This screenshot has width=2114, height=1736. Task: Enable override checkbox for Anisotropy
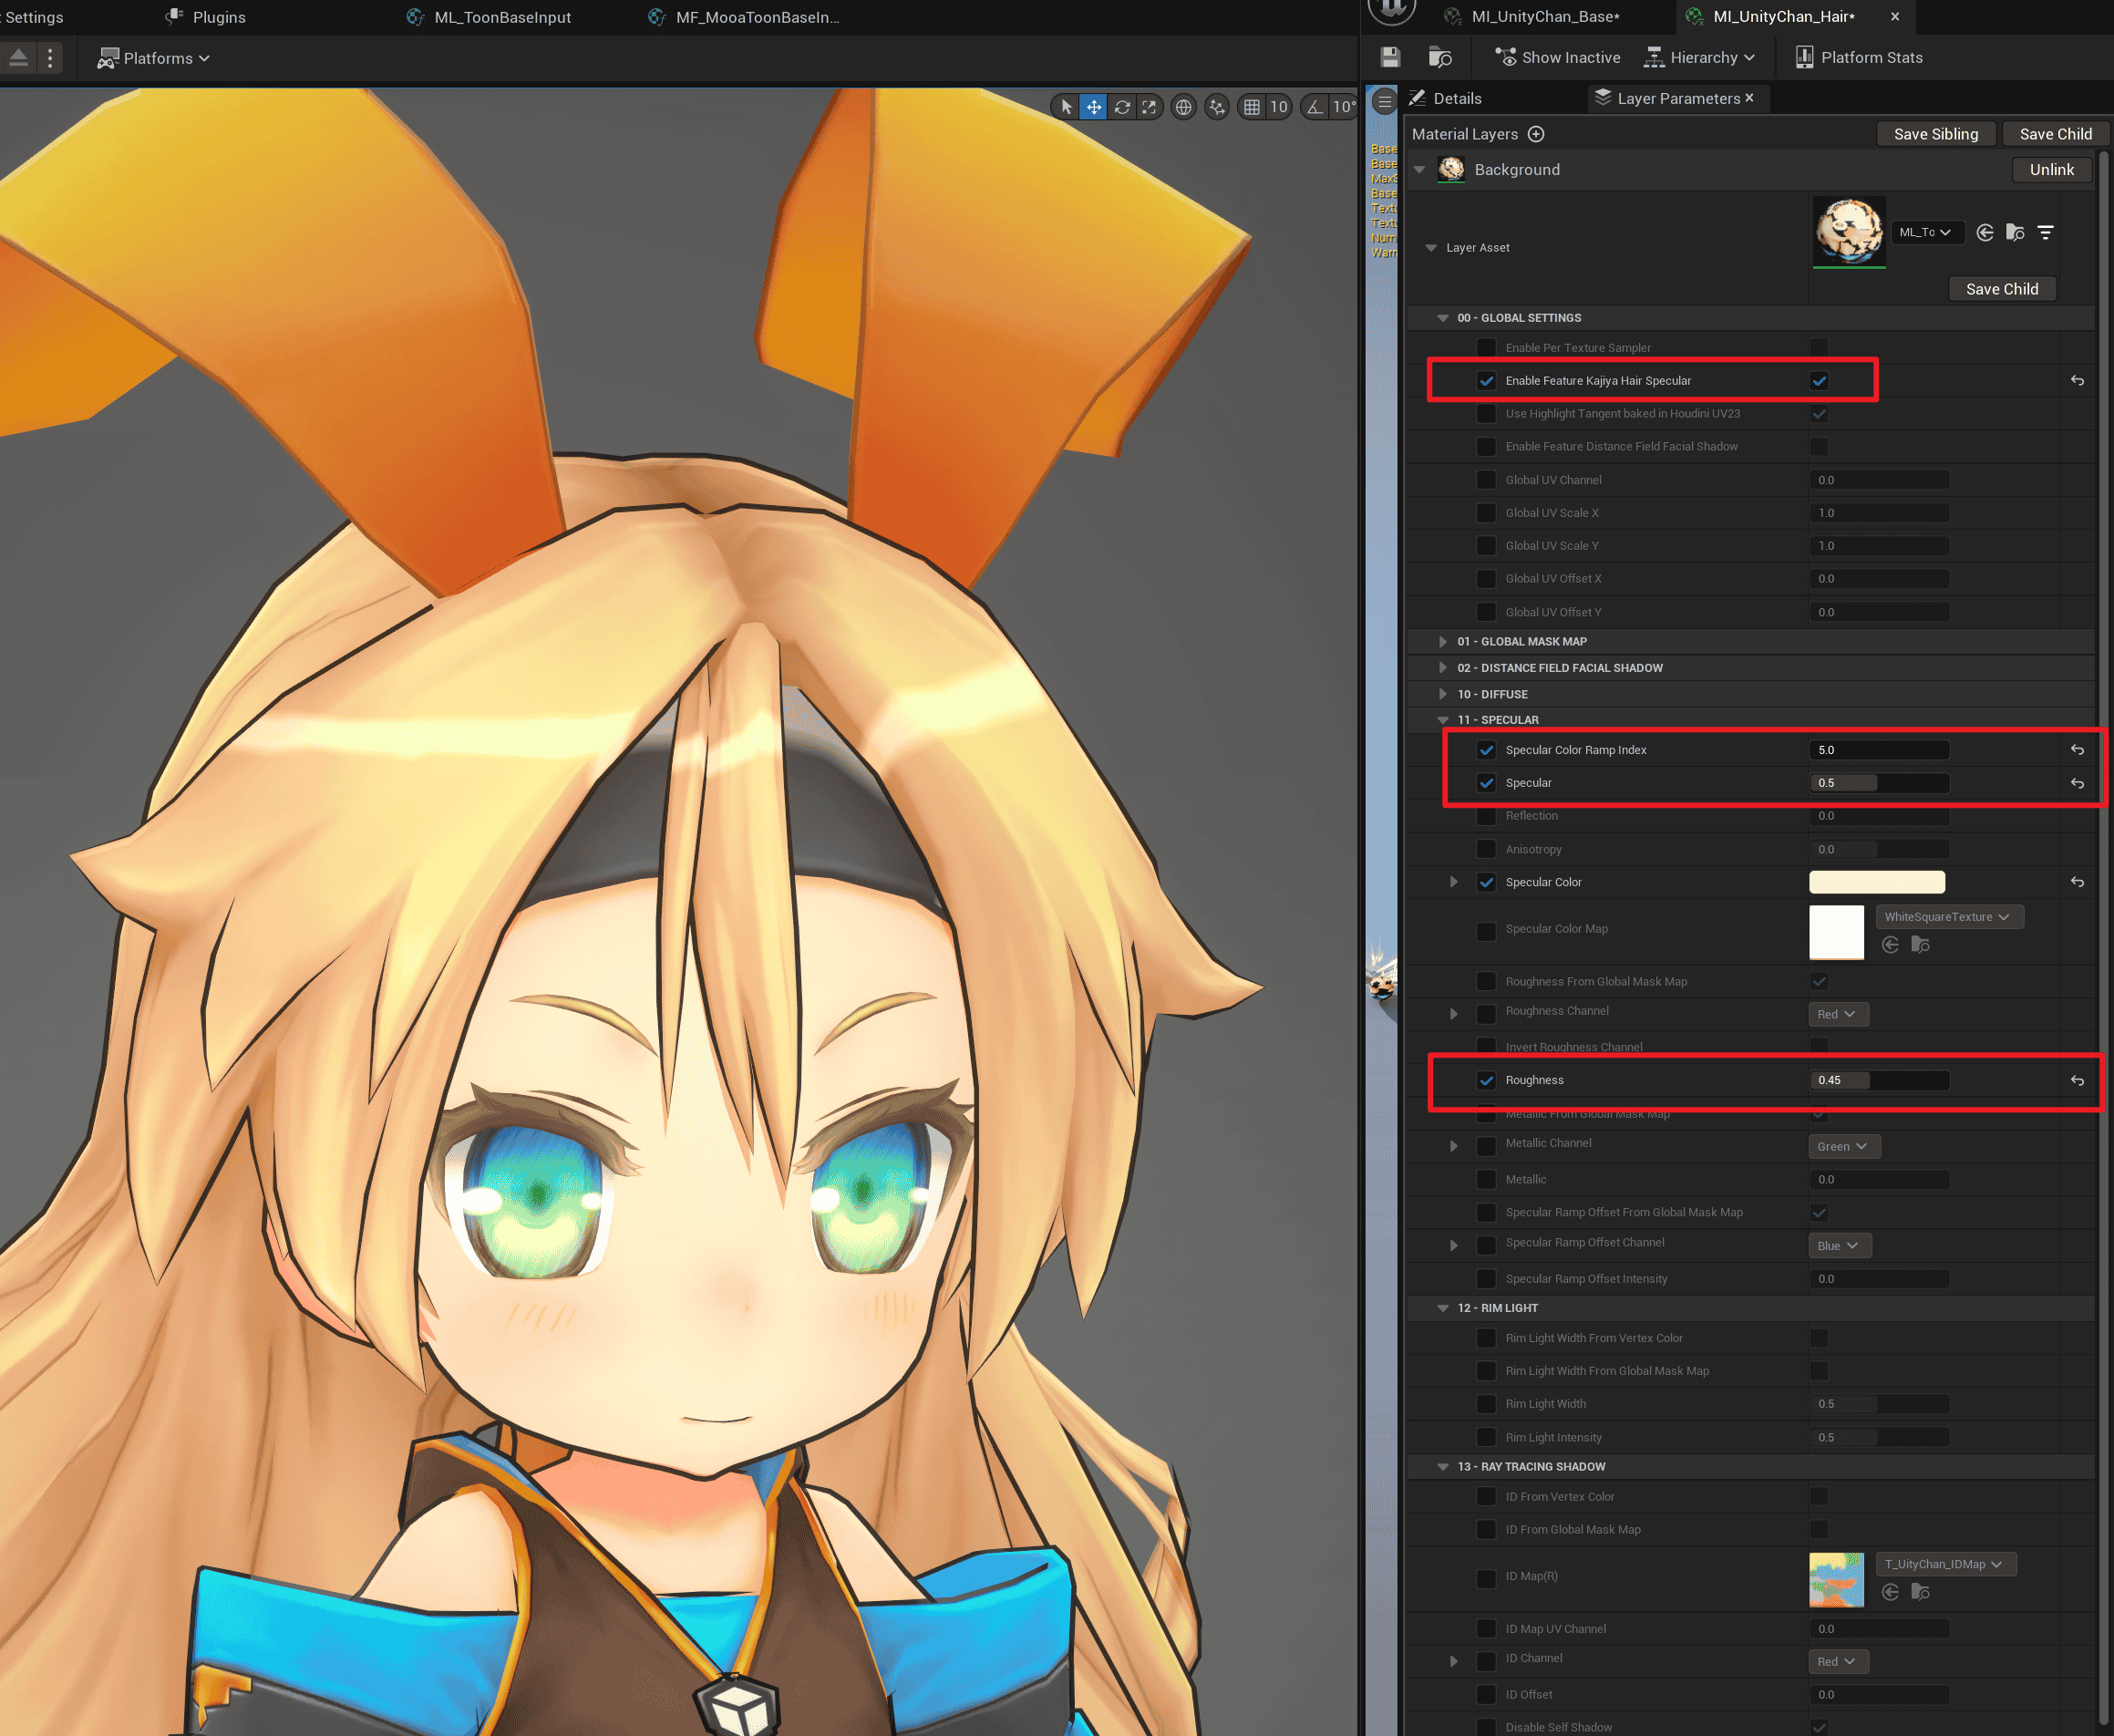[1486, 849]
